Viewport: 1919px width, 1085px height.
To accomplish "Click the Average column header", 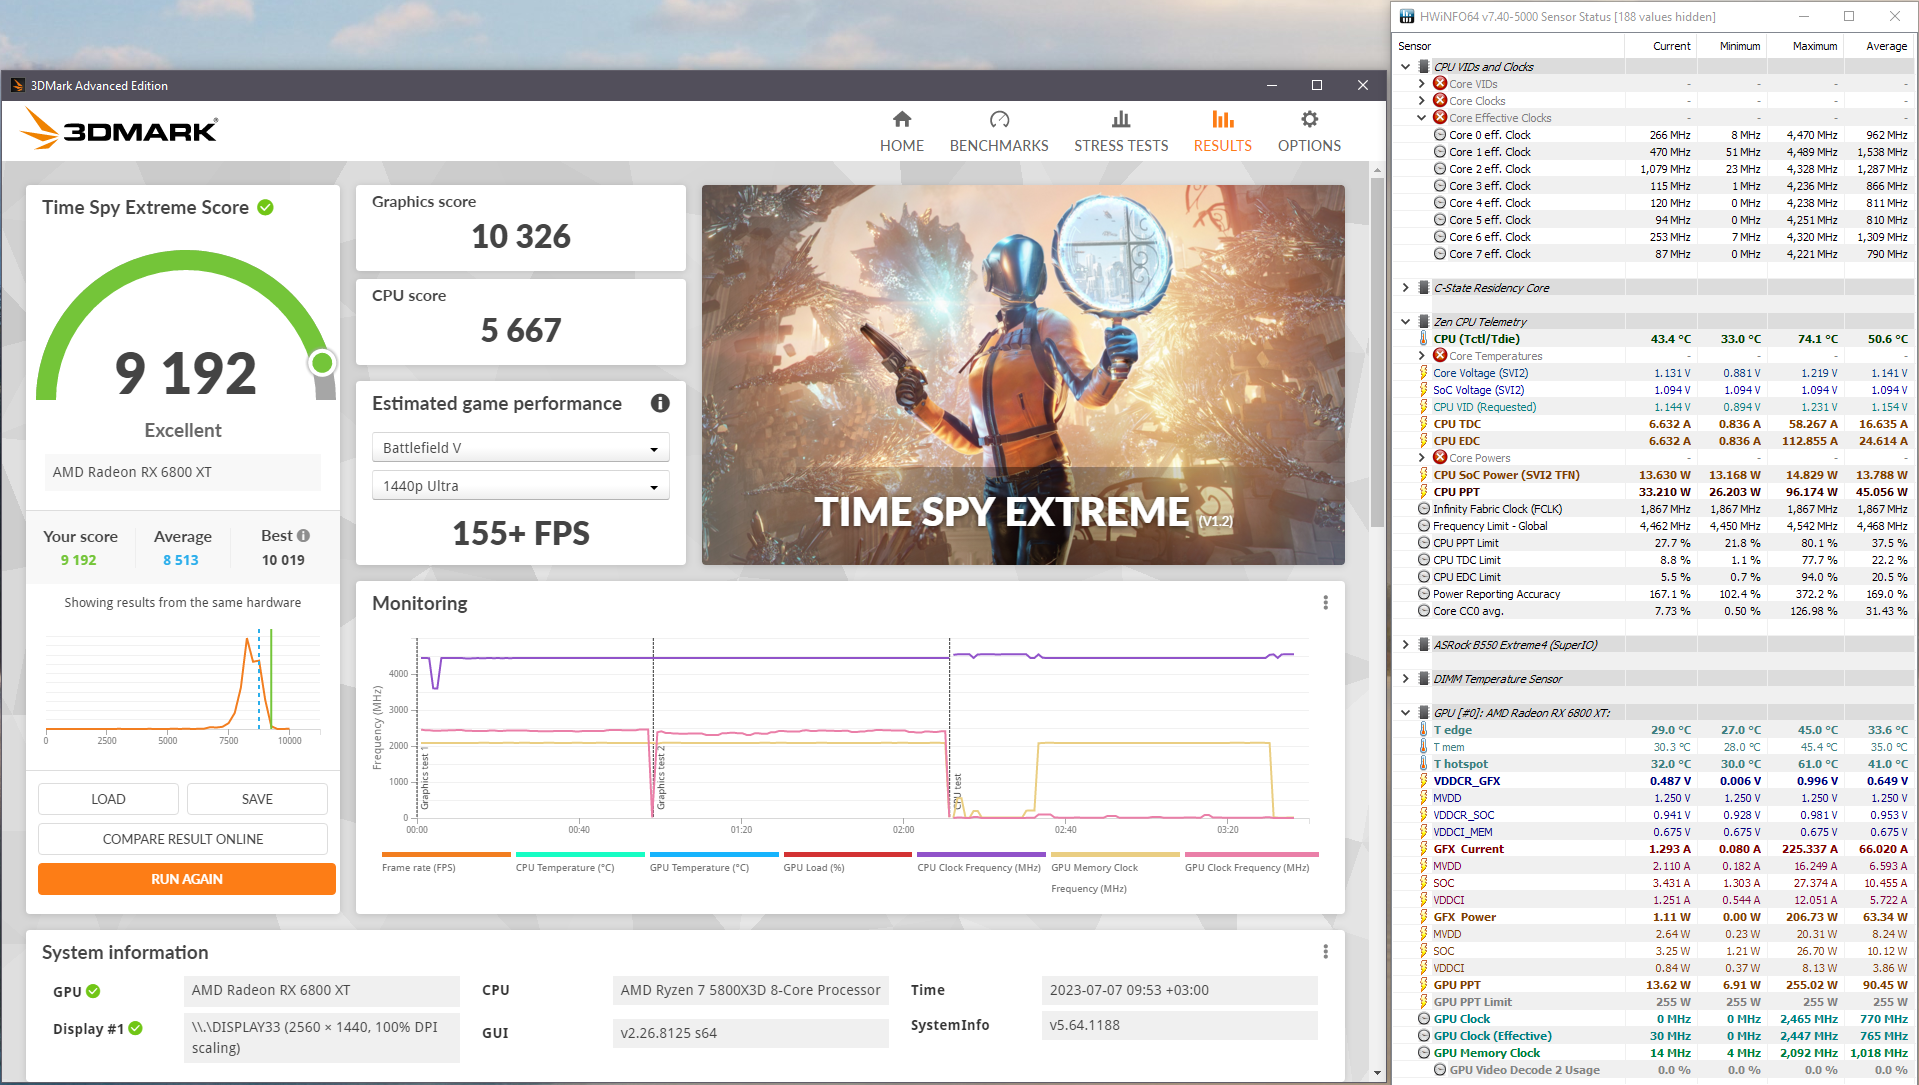I will (x=1877, y=46).
